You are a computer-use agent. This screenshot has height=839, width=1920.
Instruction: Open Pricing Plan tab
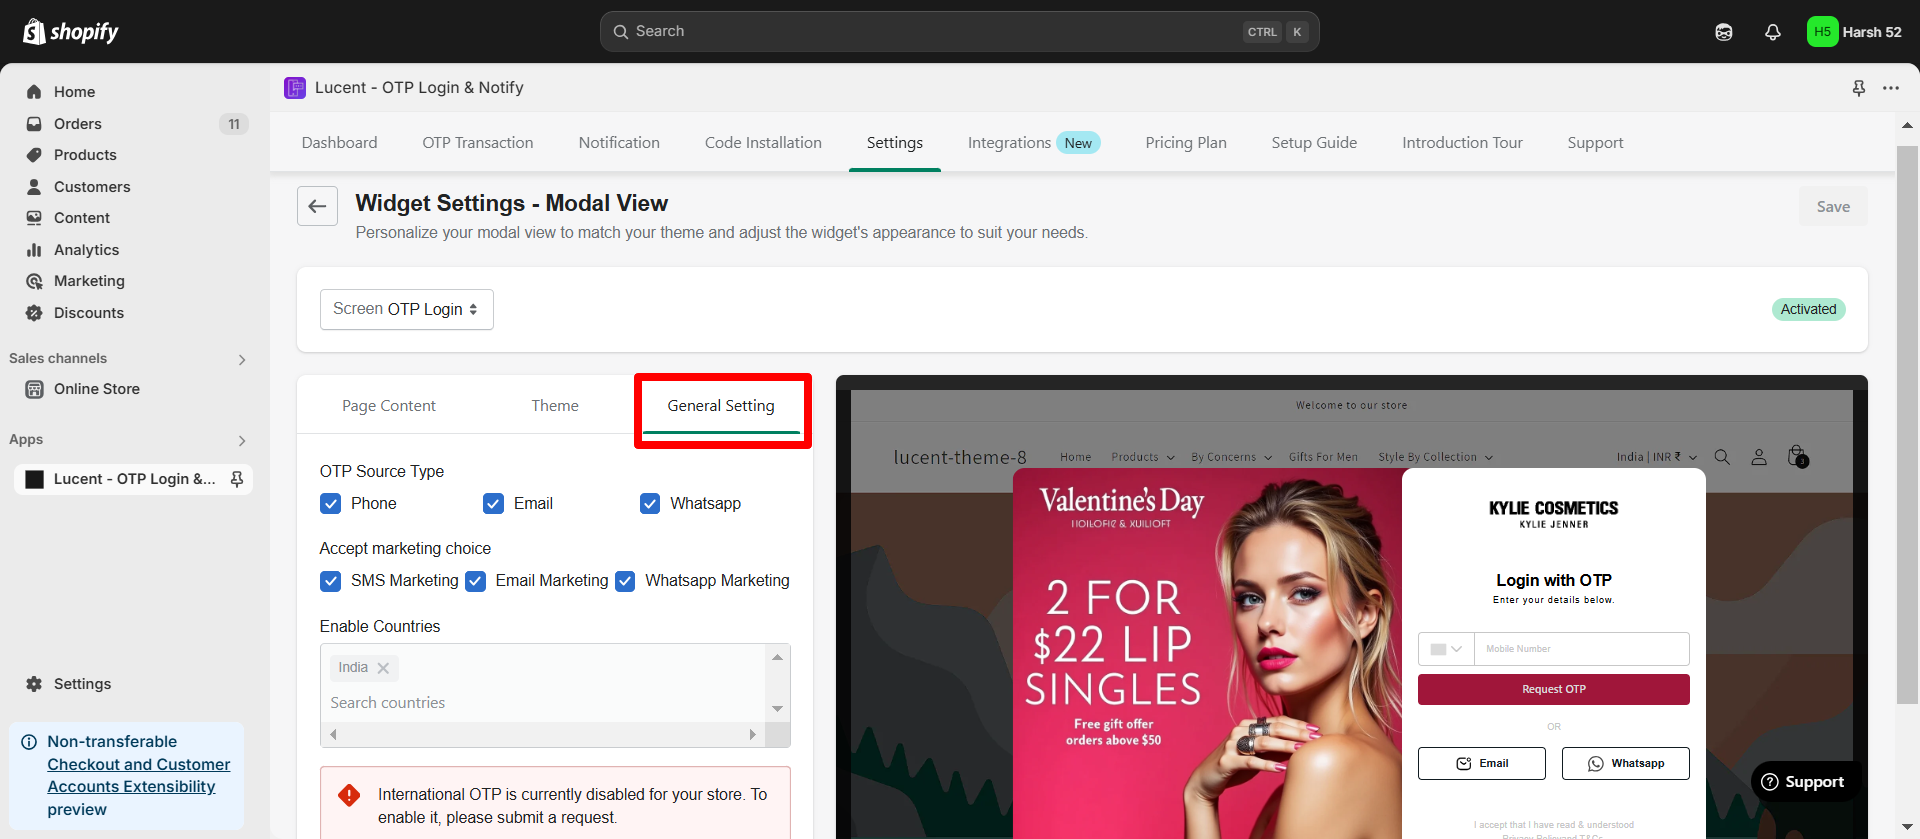point(1186,143)
